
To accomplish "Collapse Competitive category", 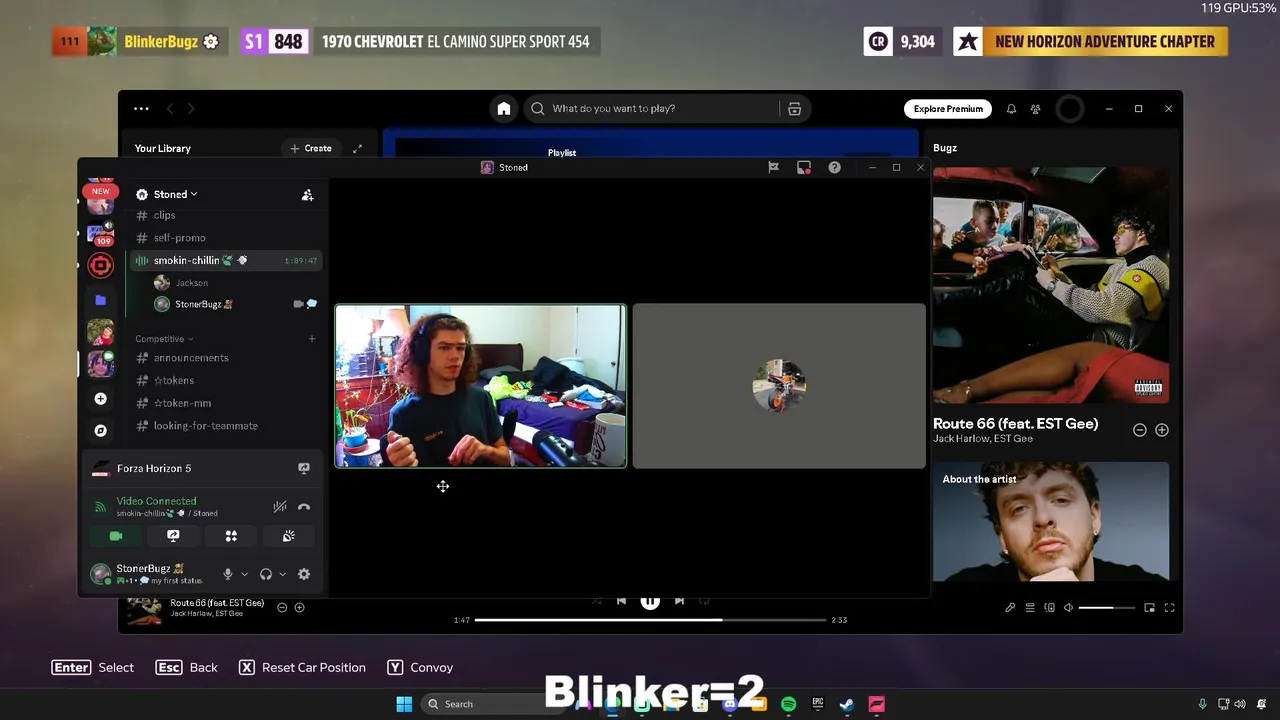I will click(164, 339).
